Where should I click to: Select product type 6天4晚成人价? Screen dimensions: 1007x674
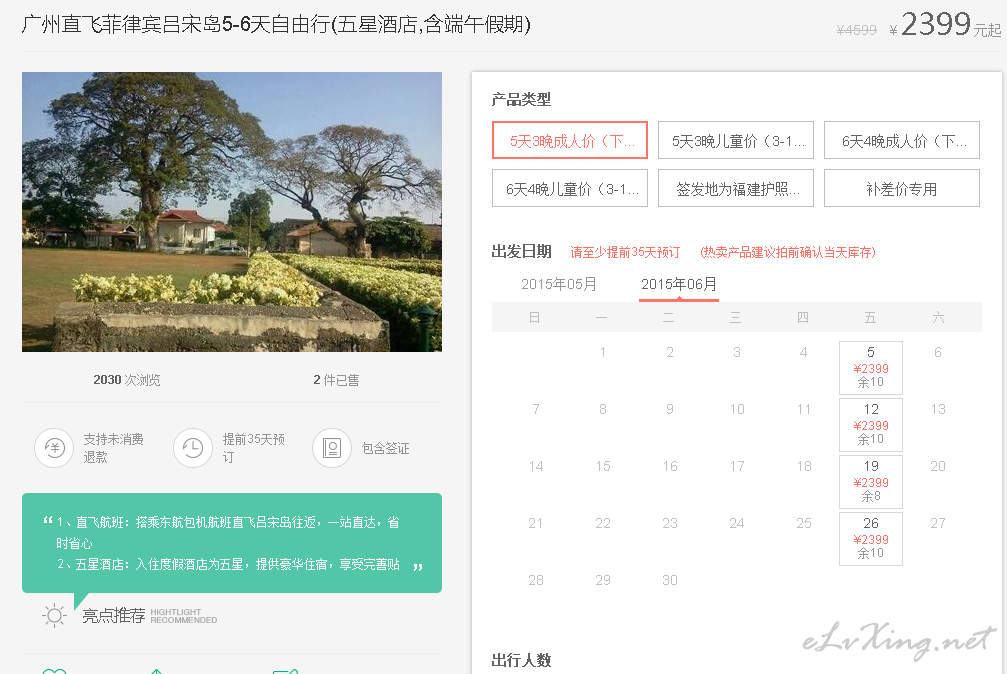[902, 140]
